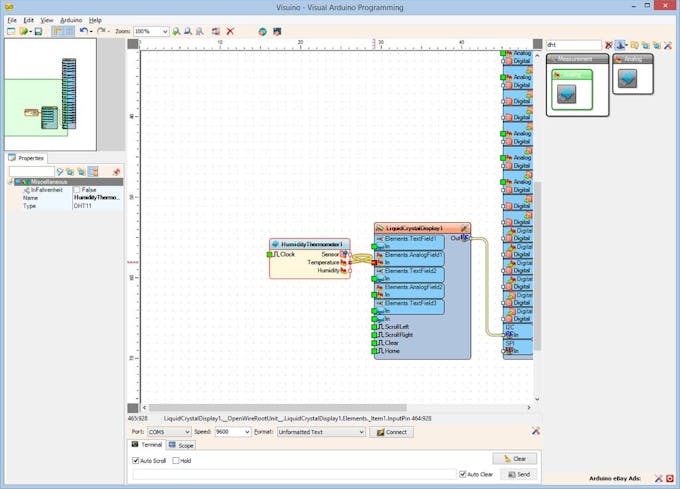
Task: Click the Zoom In magnifier icon
Action: (177, 32)
